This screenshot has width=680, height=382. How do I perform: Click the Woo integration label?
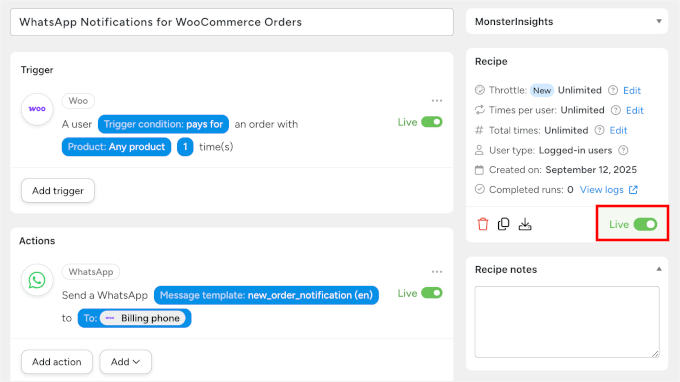[78, 101]
